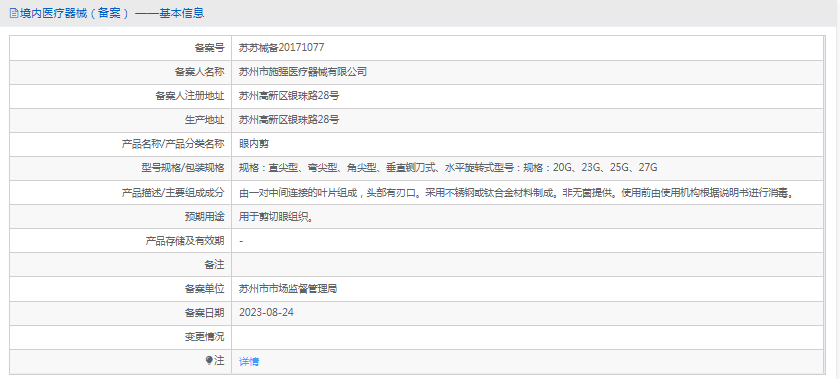Select the 备案单位 label

click(204, 289)
